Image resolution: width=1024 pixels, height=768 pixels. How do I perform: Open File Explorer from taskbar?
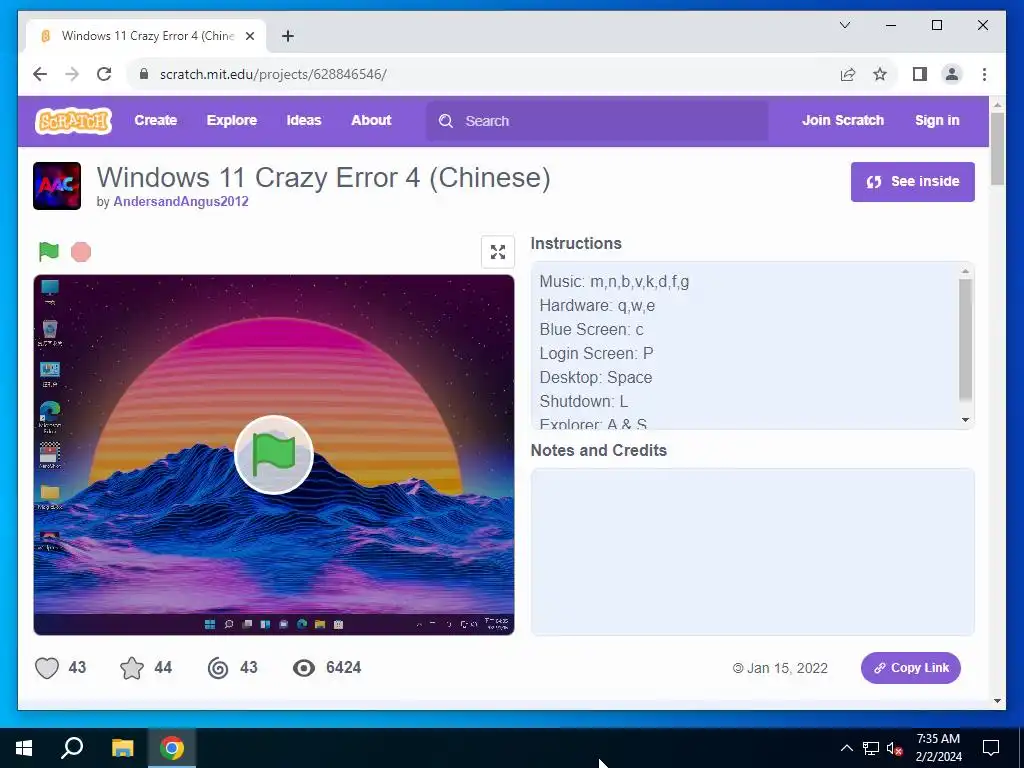point(122,748)
